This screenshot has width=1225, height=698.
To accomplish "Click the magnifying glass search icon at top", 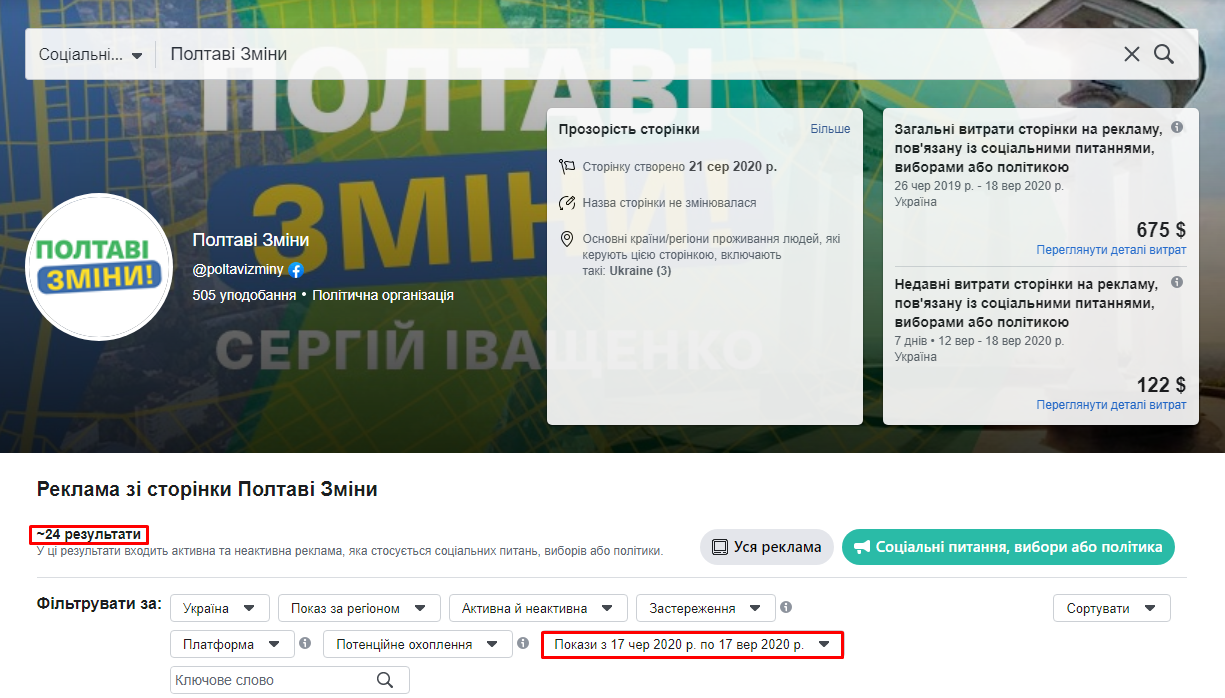I will [x=1164, y=54].
